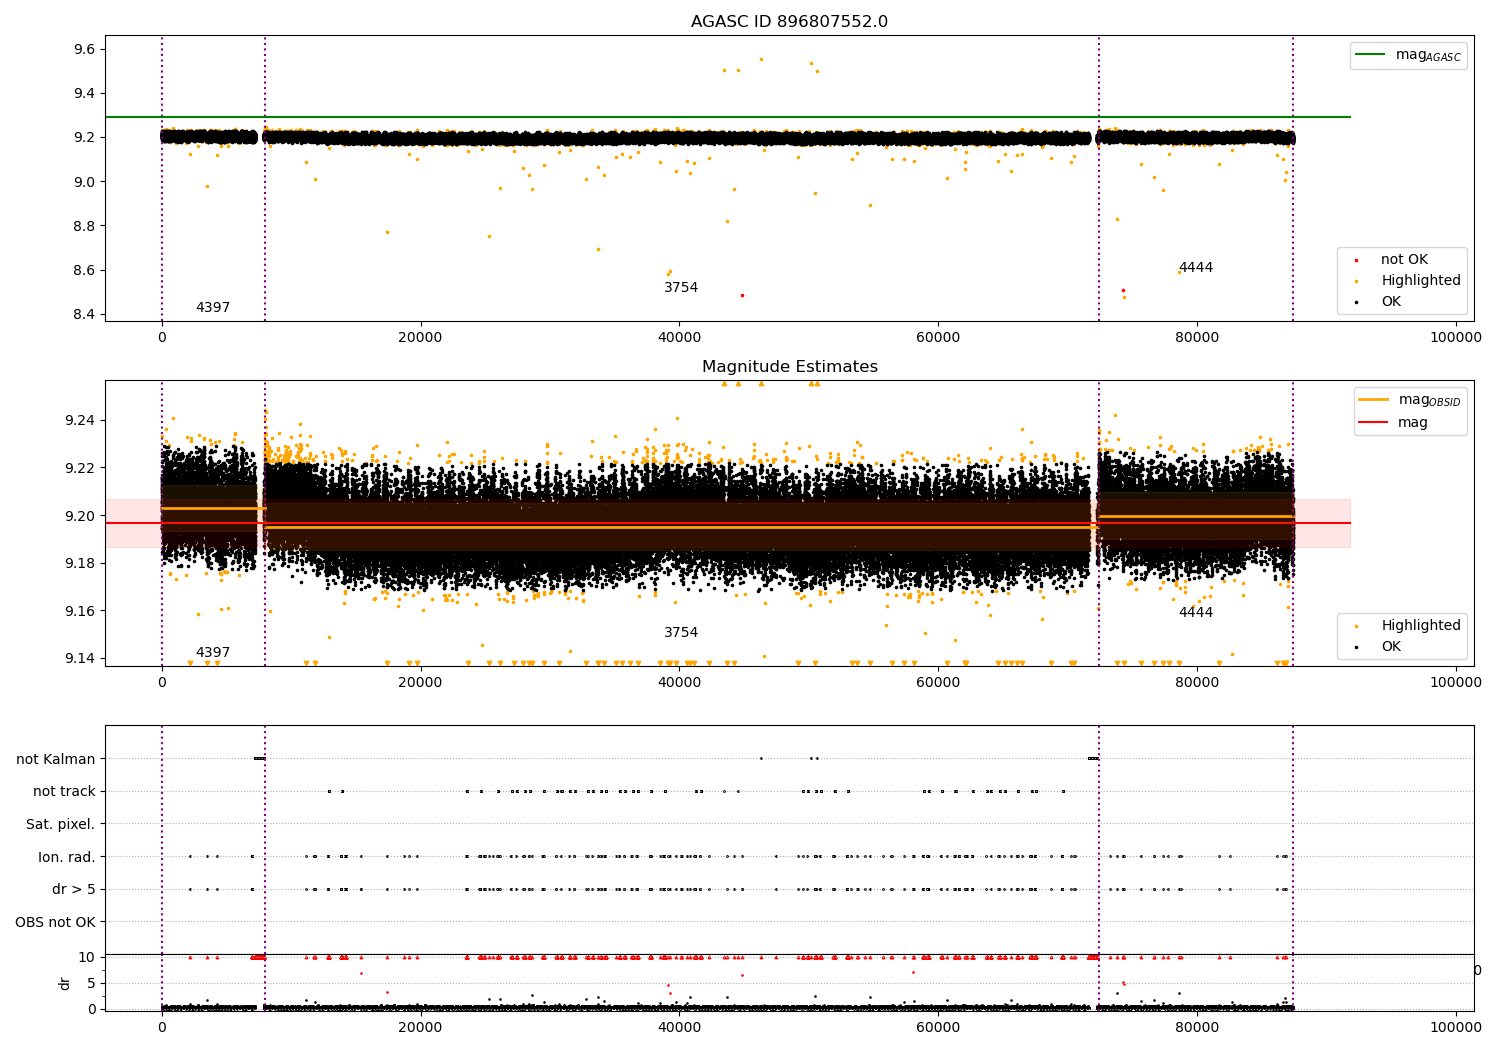Click the 9.20 y-axis tick label
The height and width of the screenshot is (1050, 1500).
coord(80,516)
